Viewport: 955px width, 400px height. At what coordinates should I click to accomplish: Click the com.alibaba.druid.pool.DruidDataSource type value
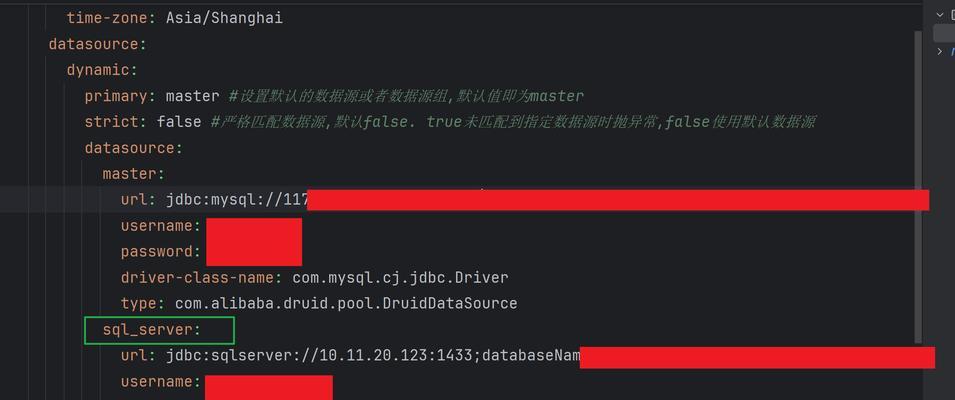tap(346, 304)
